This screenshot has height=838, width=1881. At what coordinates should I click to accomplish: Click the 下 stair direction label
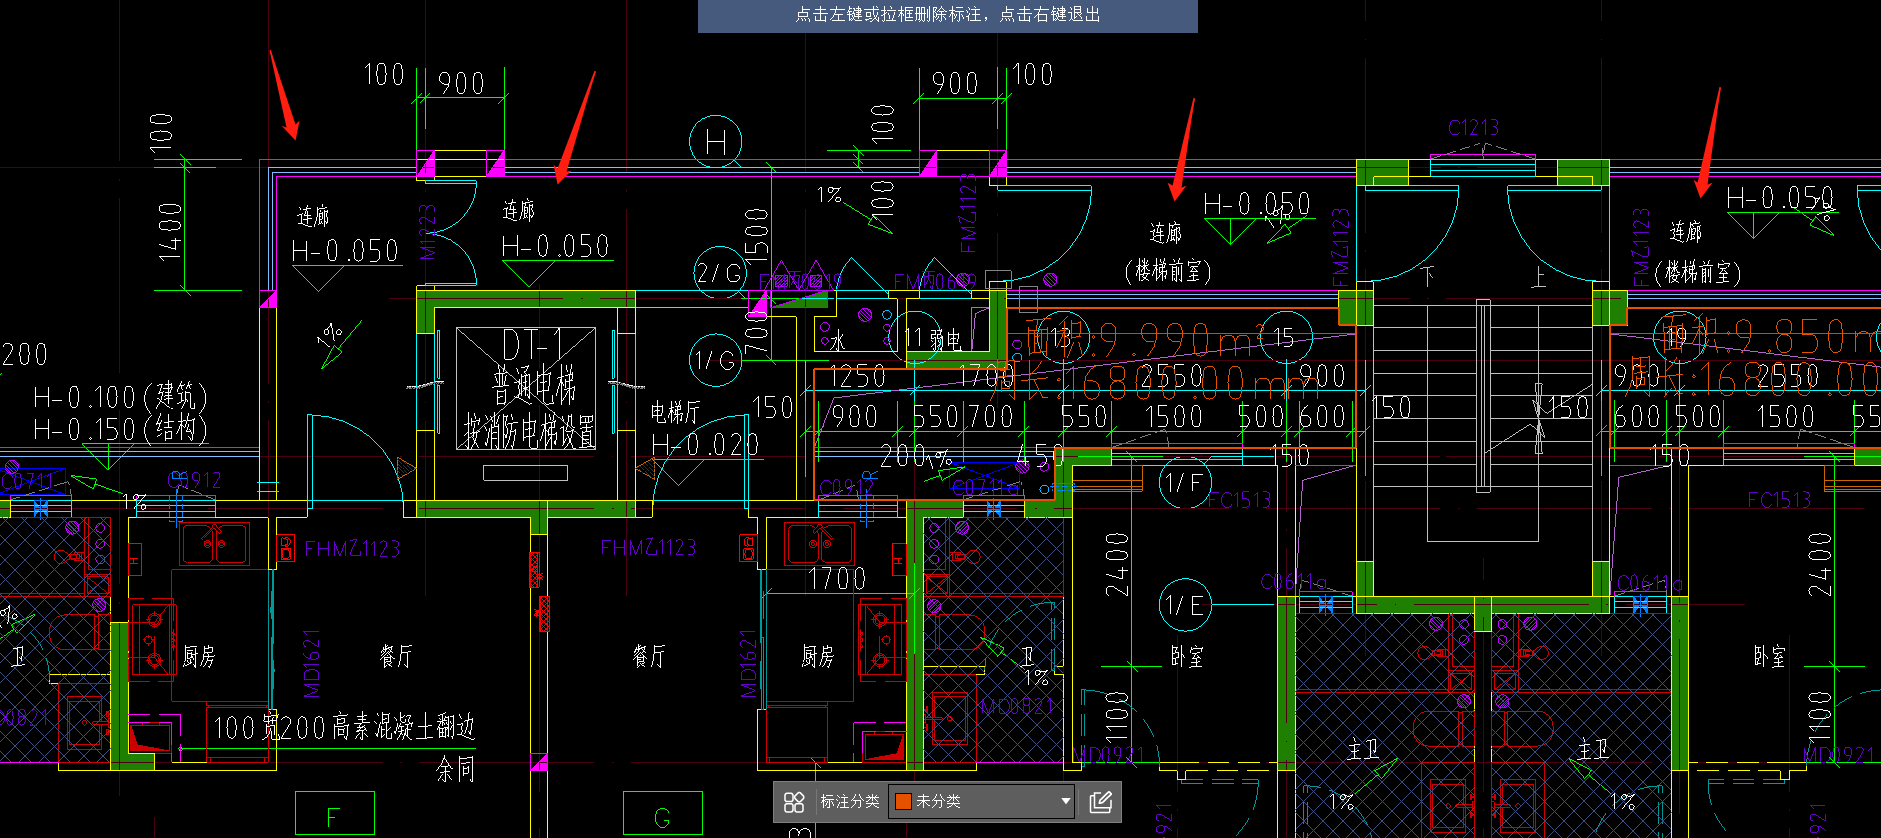[1428, 275]
